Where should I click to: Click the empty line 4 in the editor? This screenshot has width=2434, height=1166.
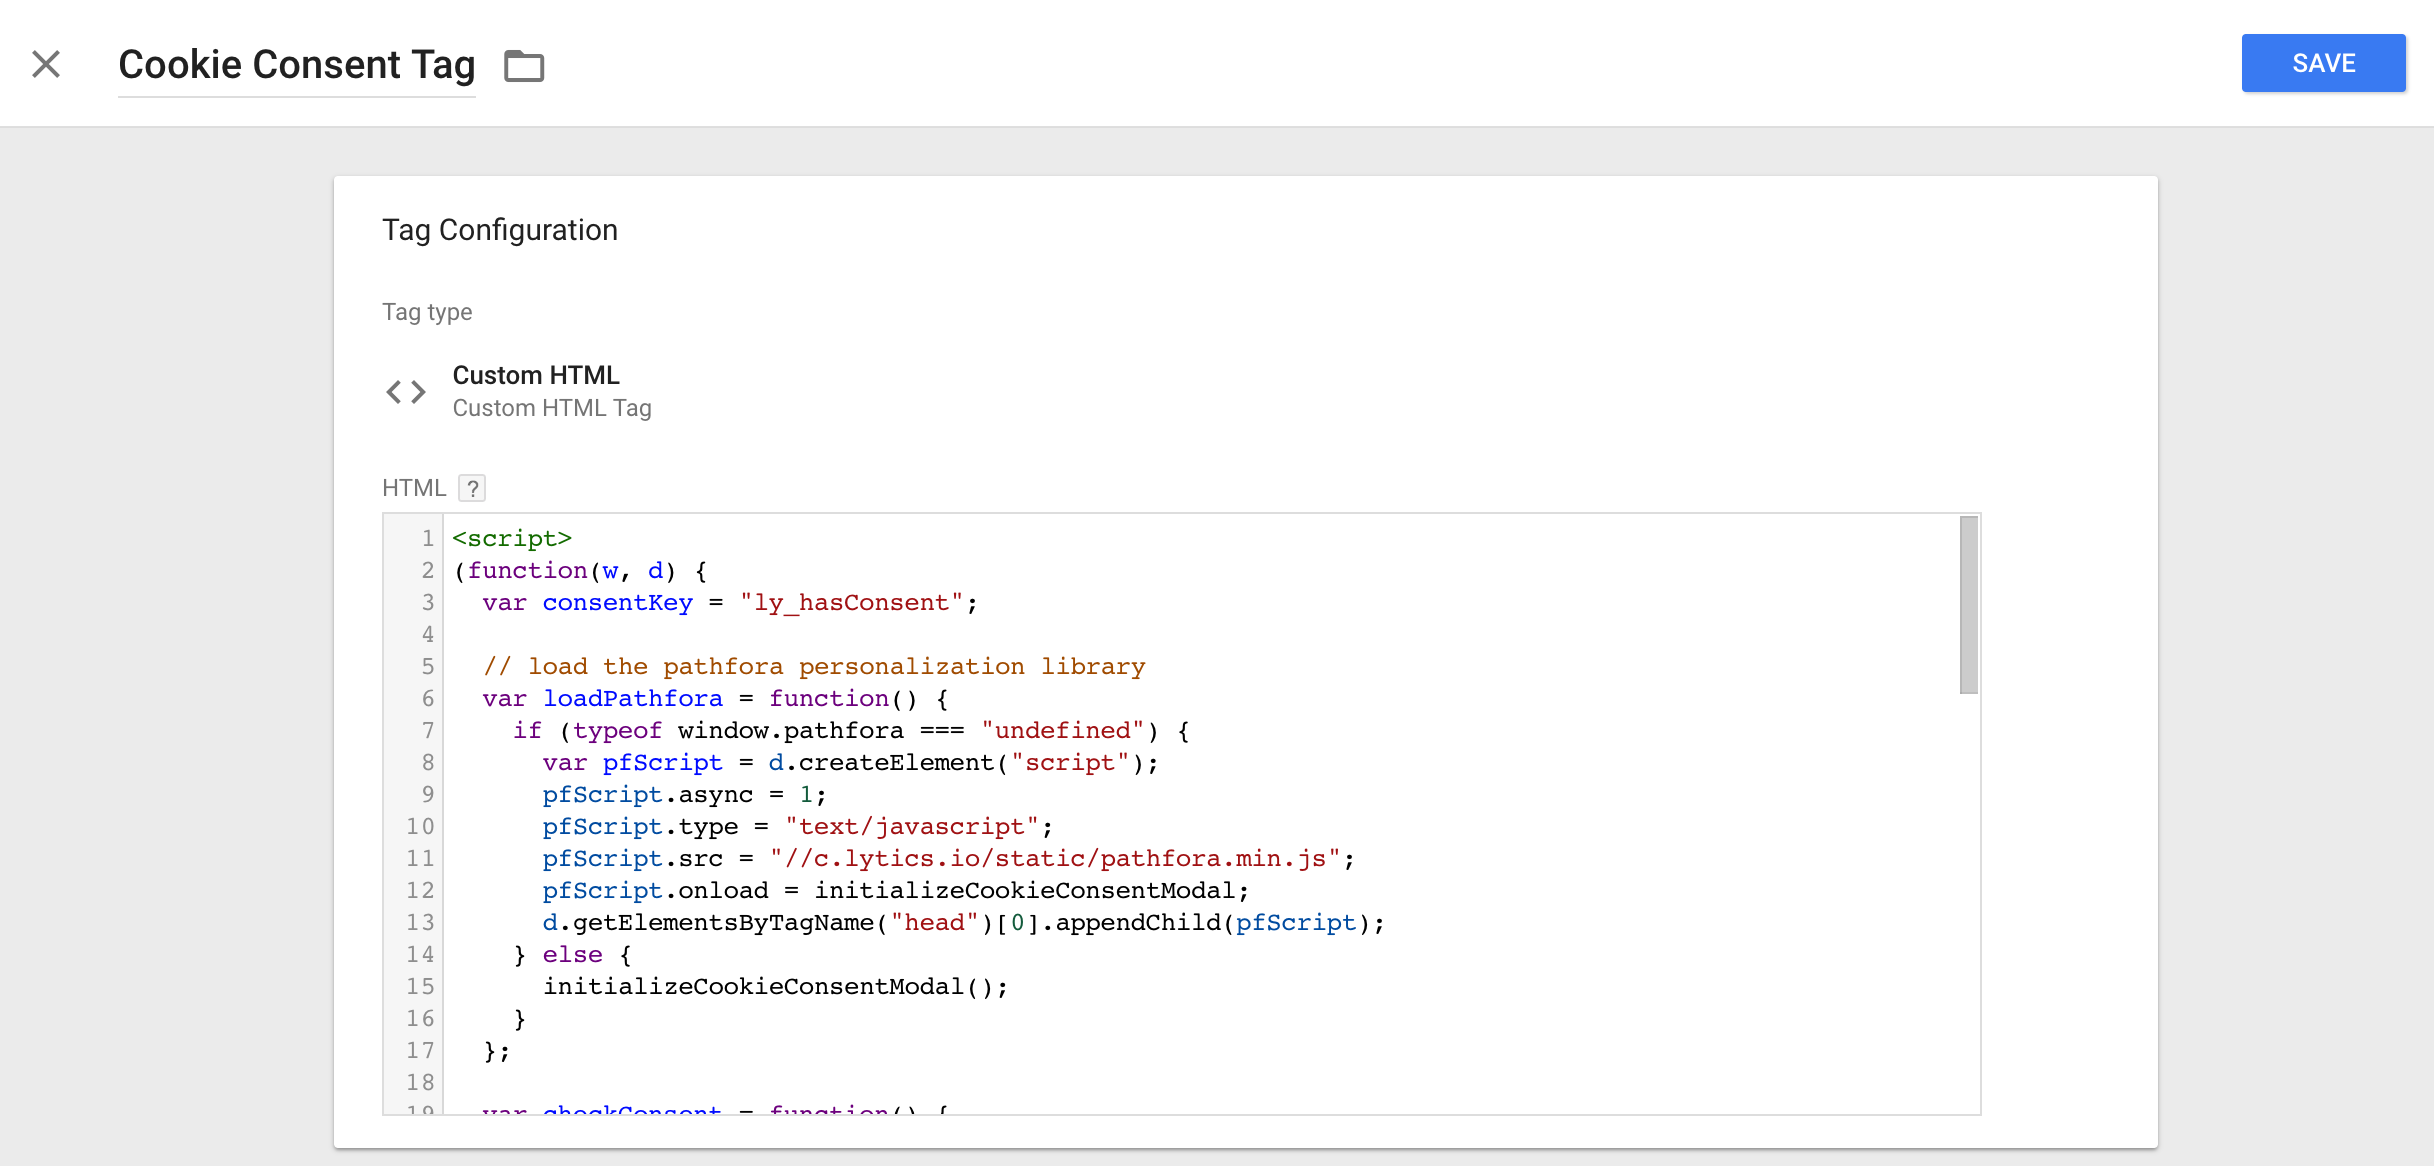click(800, 635)
